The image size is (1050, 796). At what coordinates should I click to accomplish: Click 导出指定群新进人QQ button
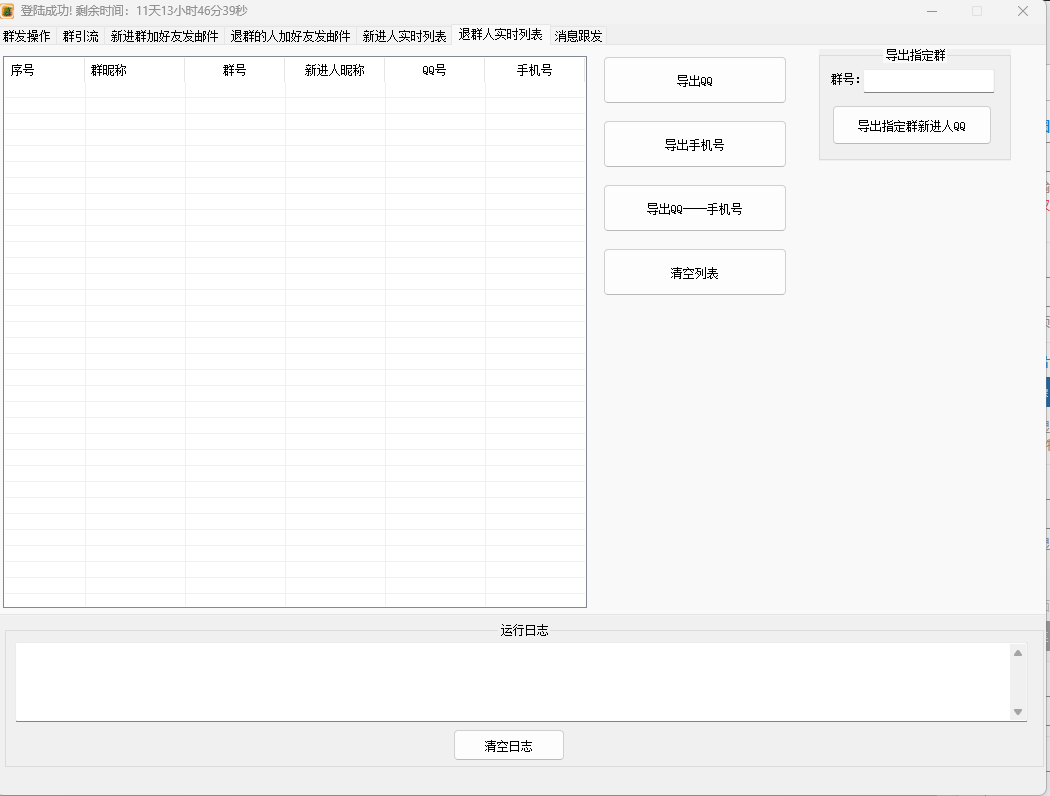911,124
